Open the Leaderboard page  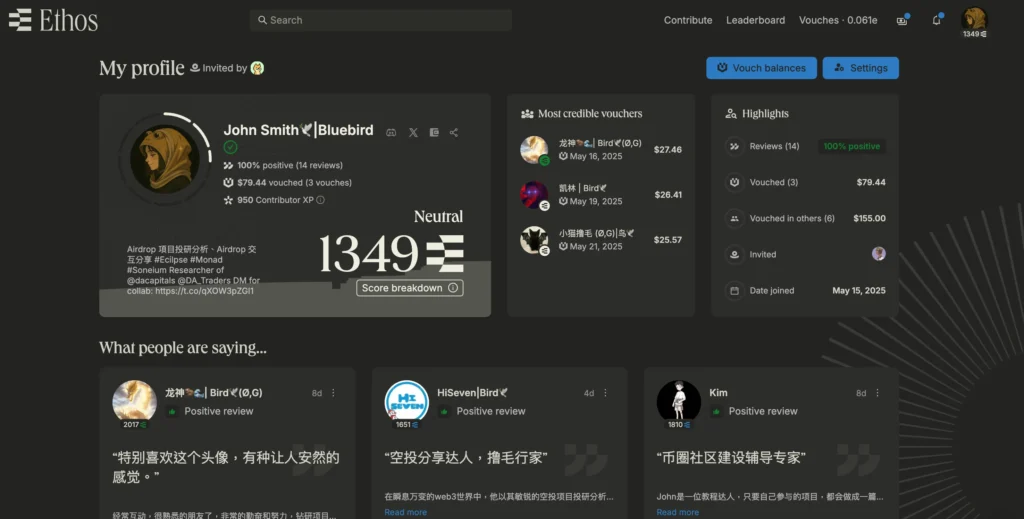755,20
